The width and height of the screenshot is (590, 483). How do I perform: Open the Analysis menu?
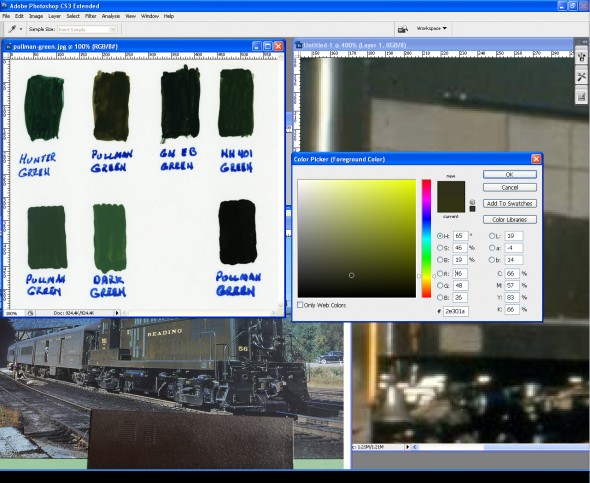[x=111, y=16]
